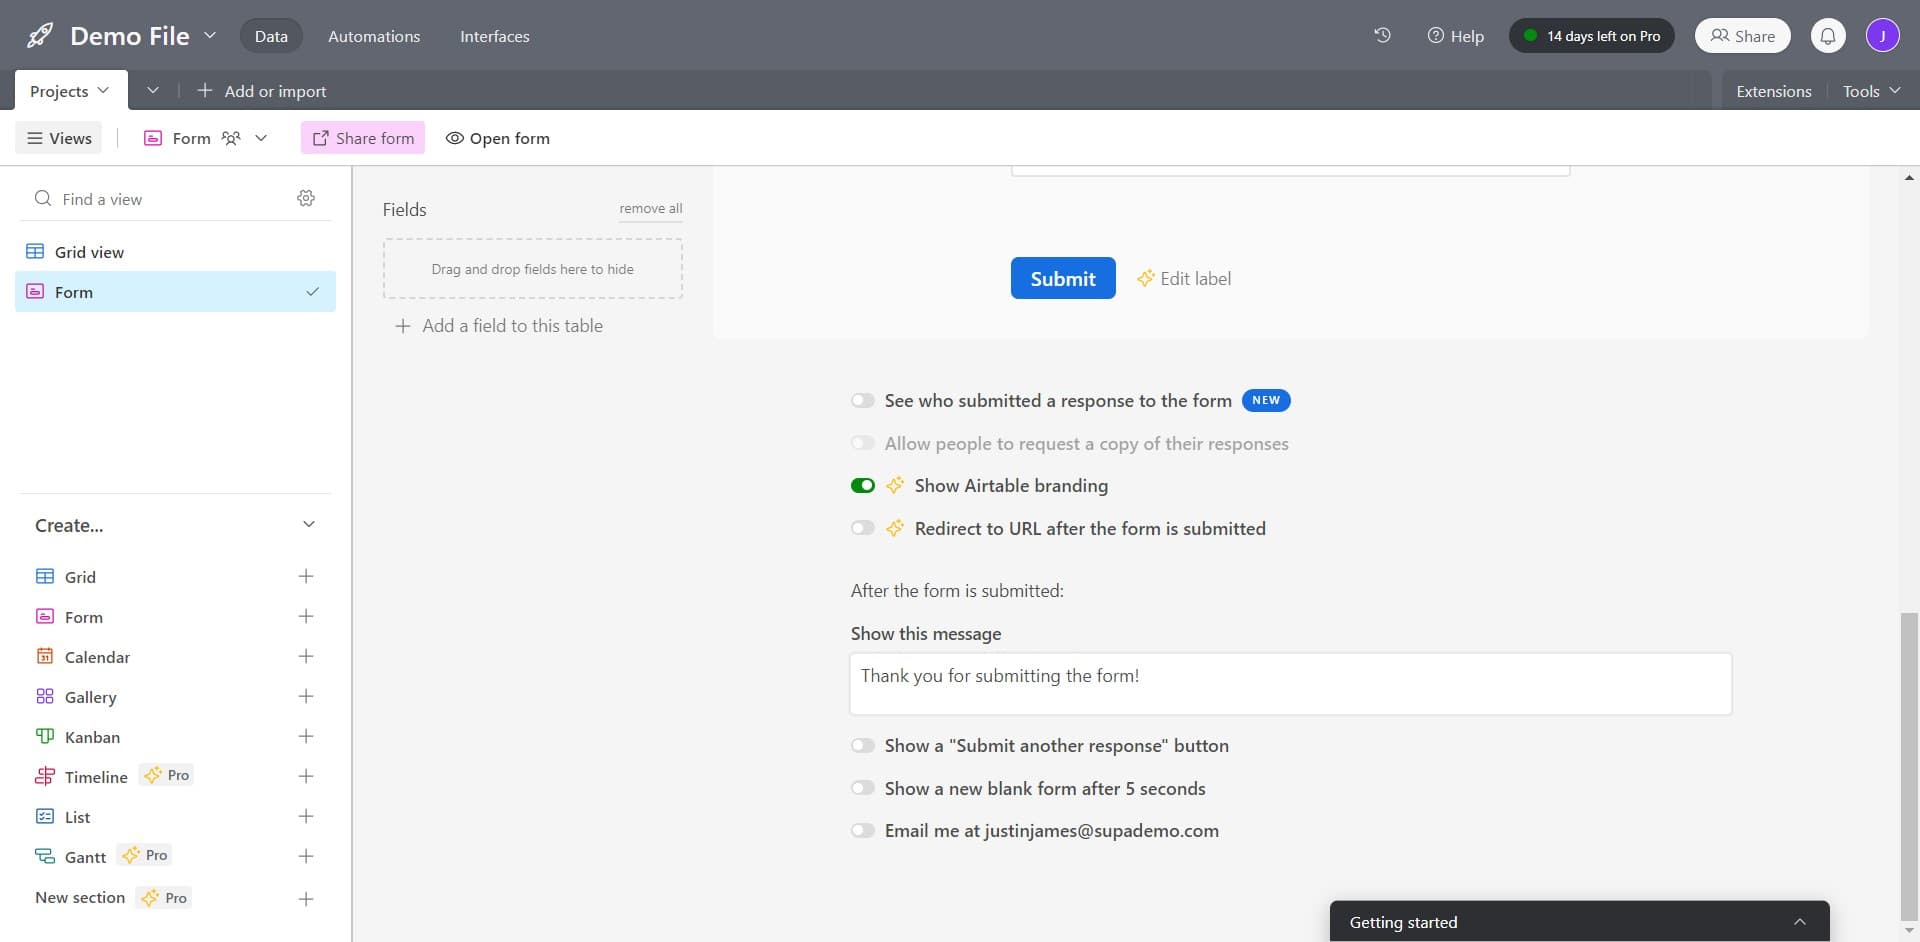Turn on Show a Submit another response button
The width and height of the screenshot is (1920, 942).
point(862,745)
